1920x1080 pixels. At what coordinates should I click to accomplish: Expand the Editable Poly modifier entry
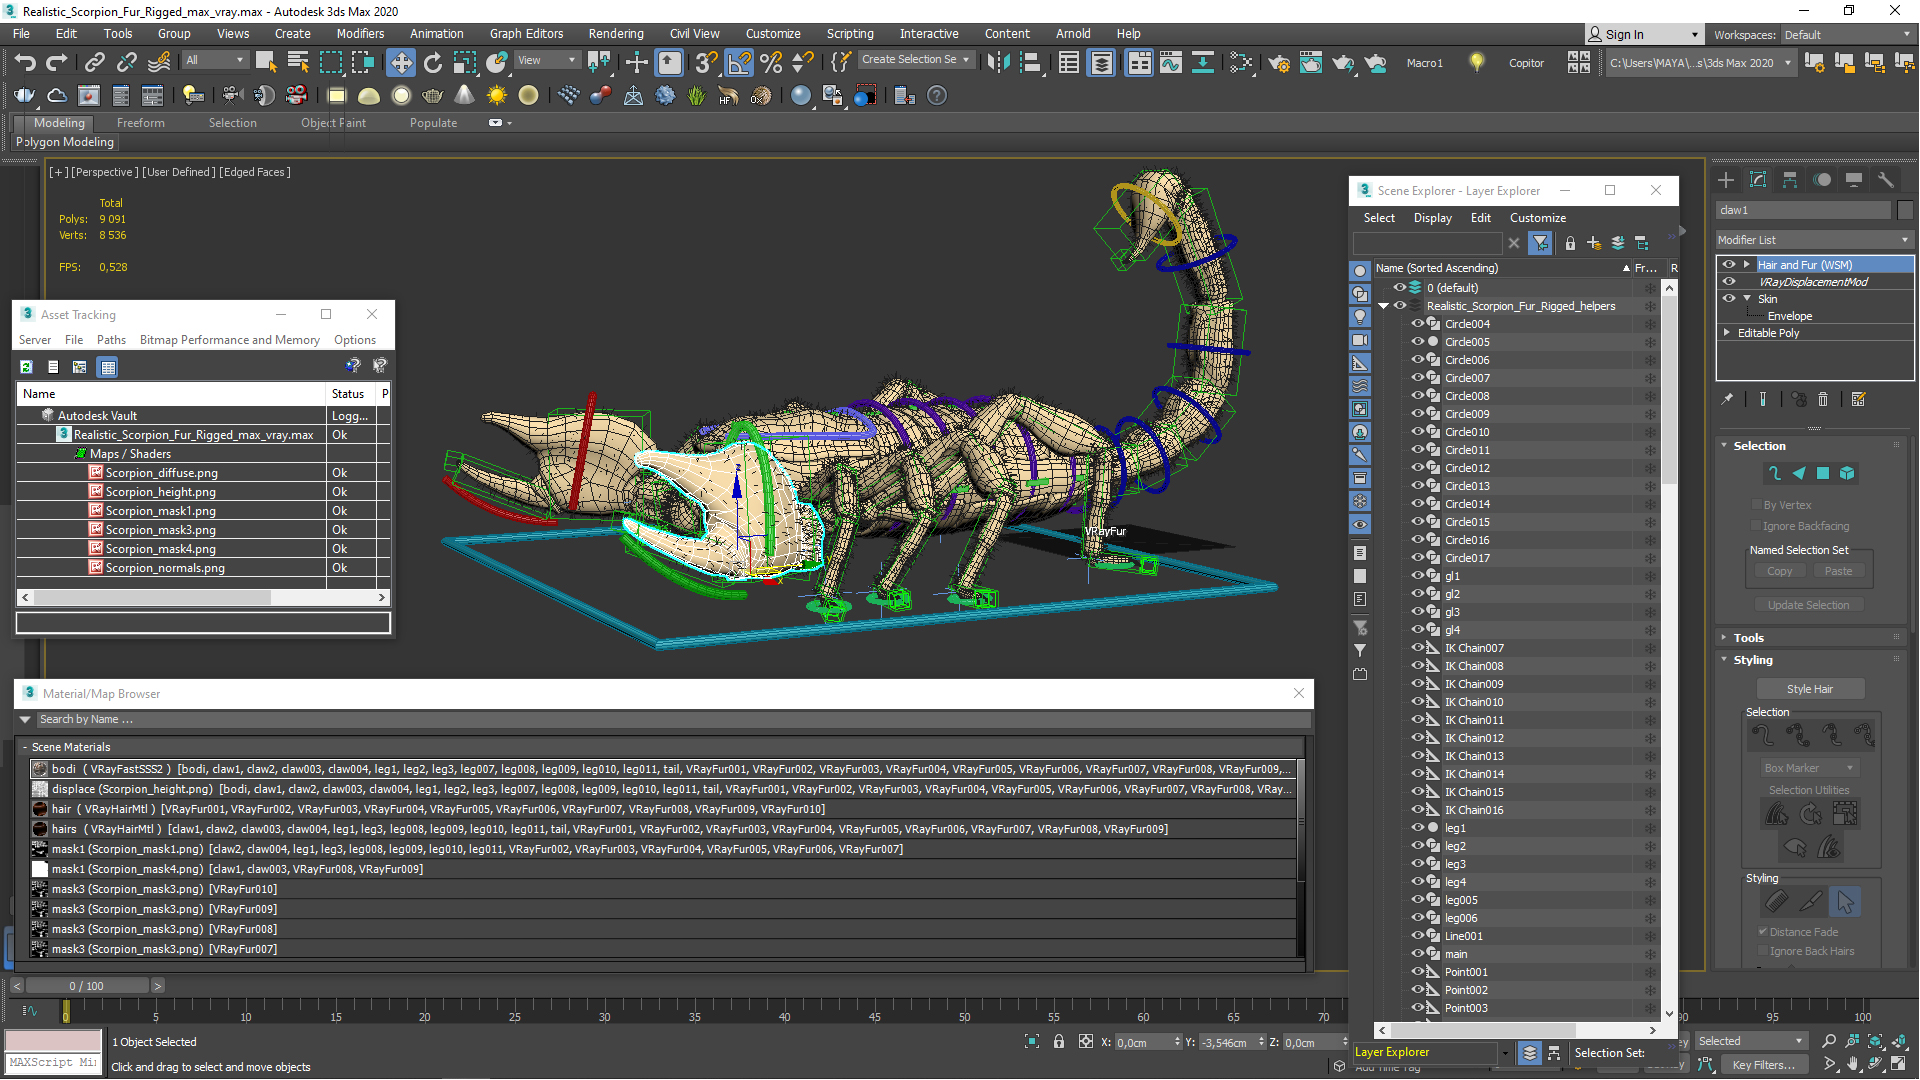[x=1727, y=333]
